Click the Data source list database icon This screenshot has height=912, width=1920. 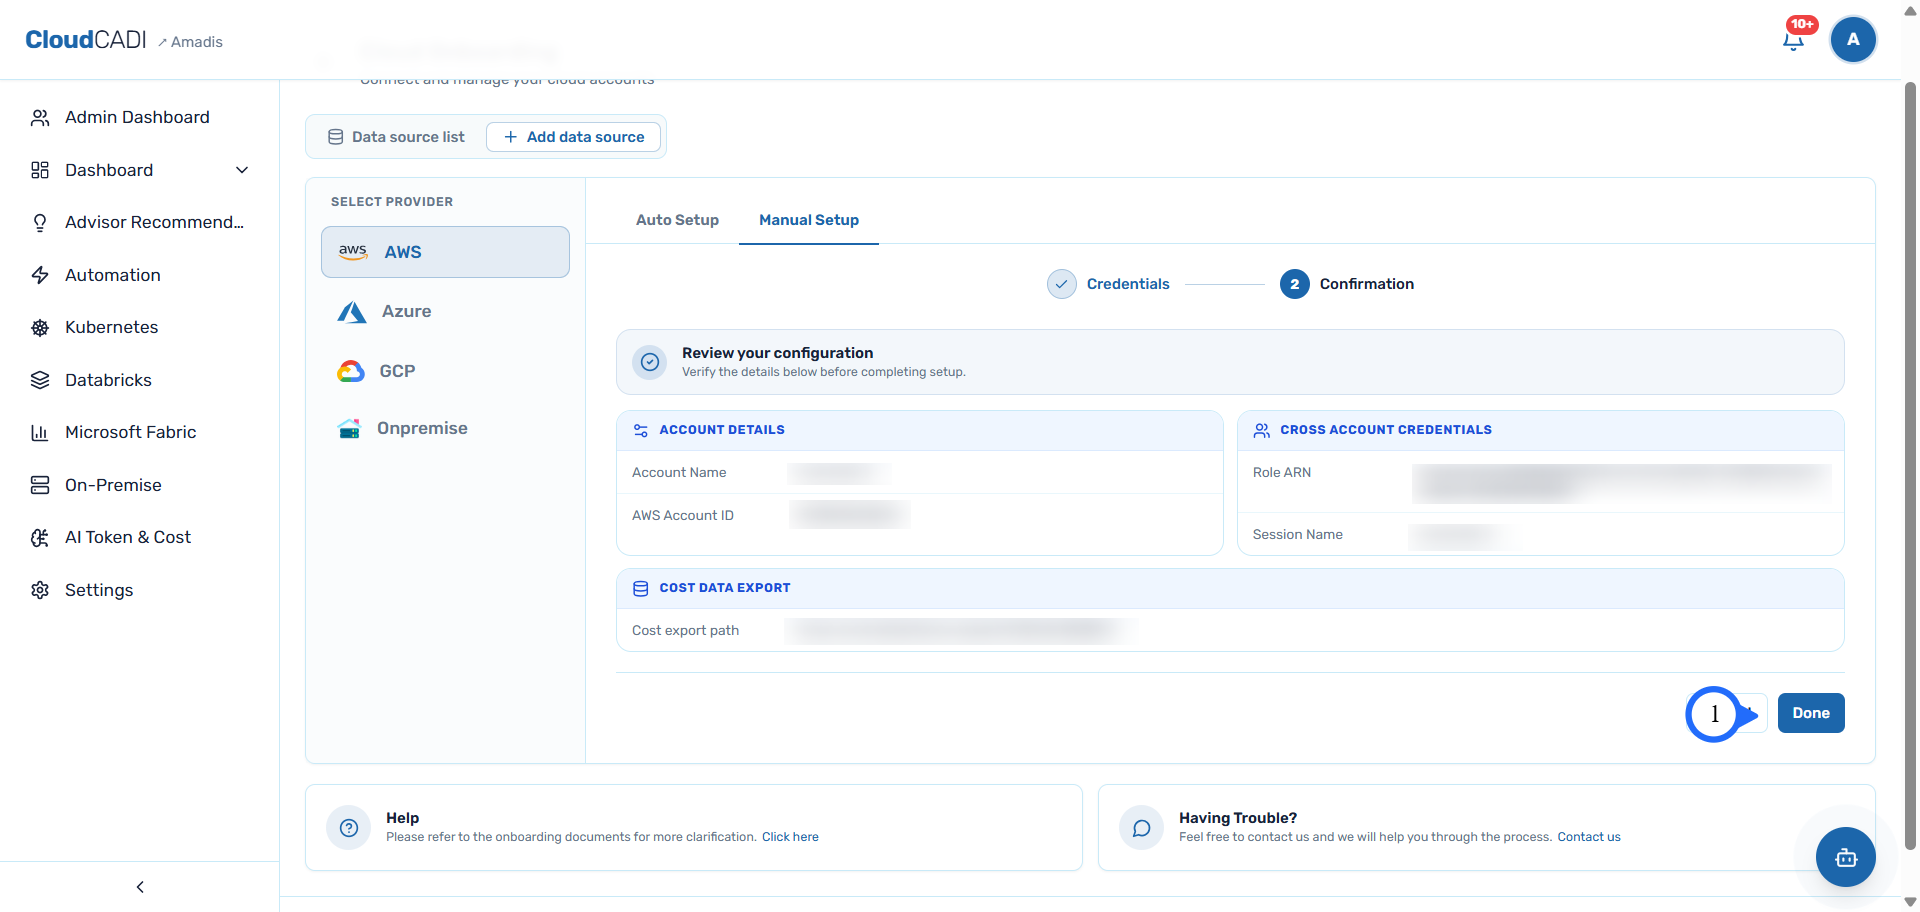coord(336,137)
